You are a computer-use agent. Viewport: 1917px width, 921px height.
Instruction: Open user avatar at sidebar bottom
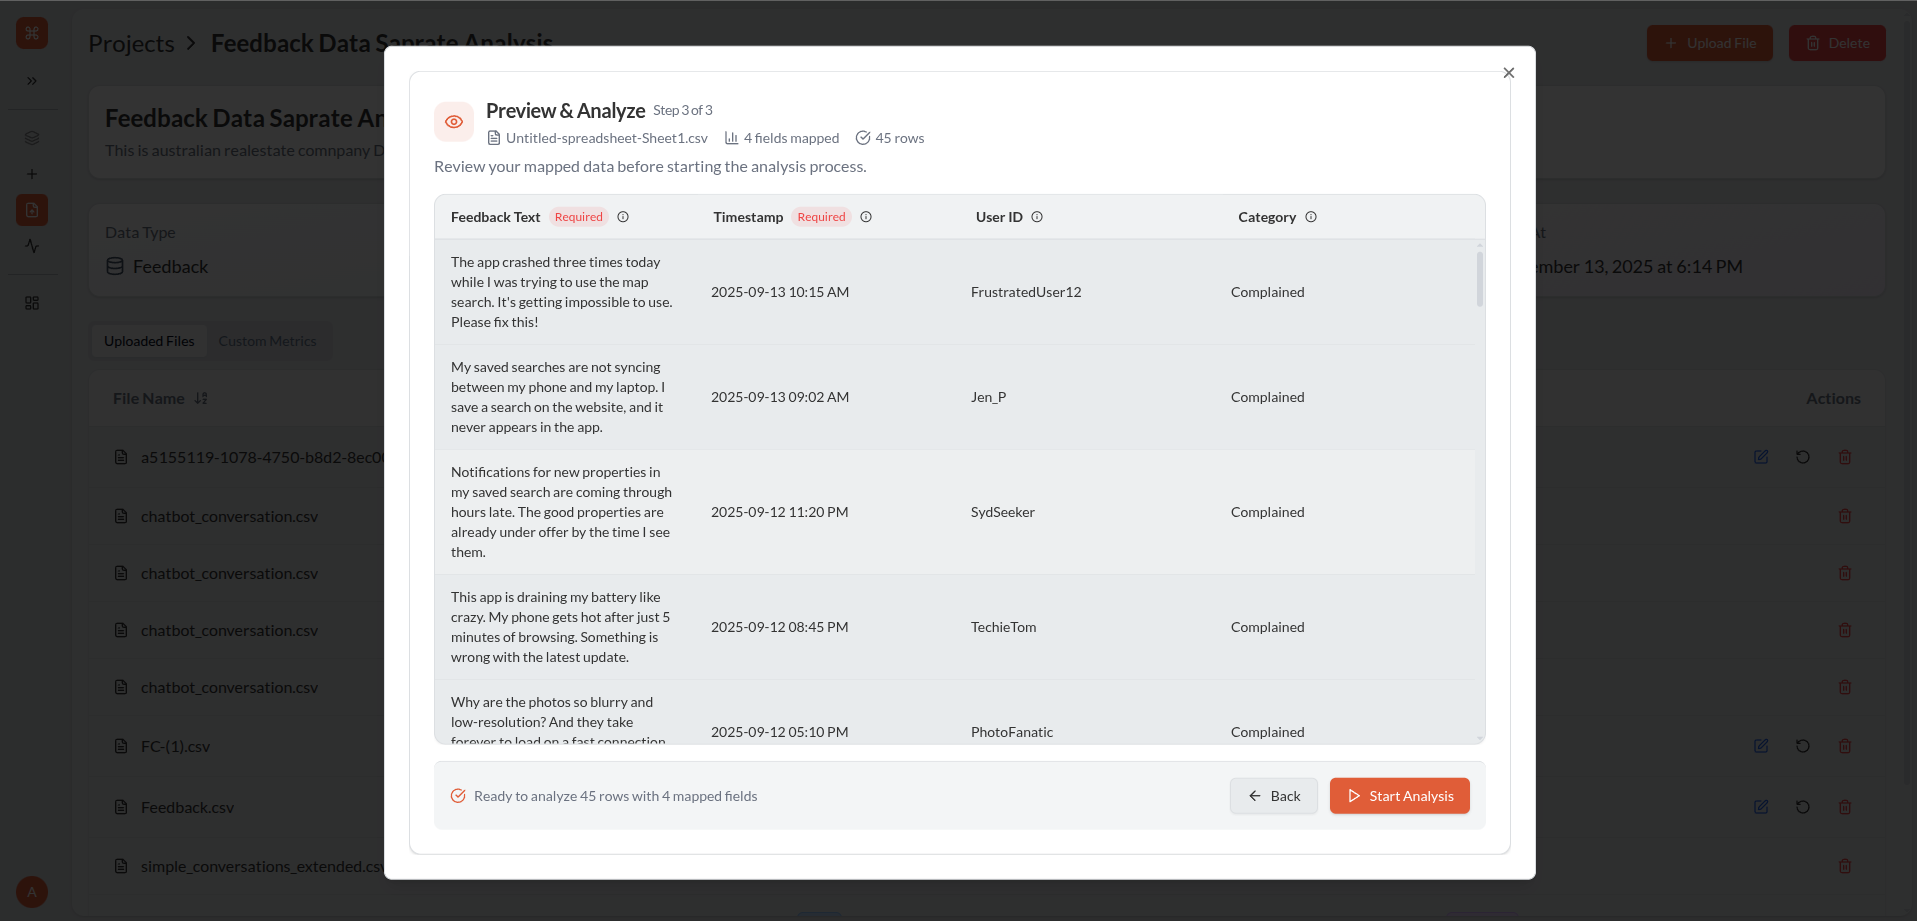[x=32, y=892]
